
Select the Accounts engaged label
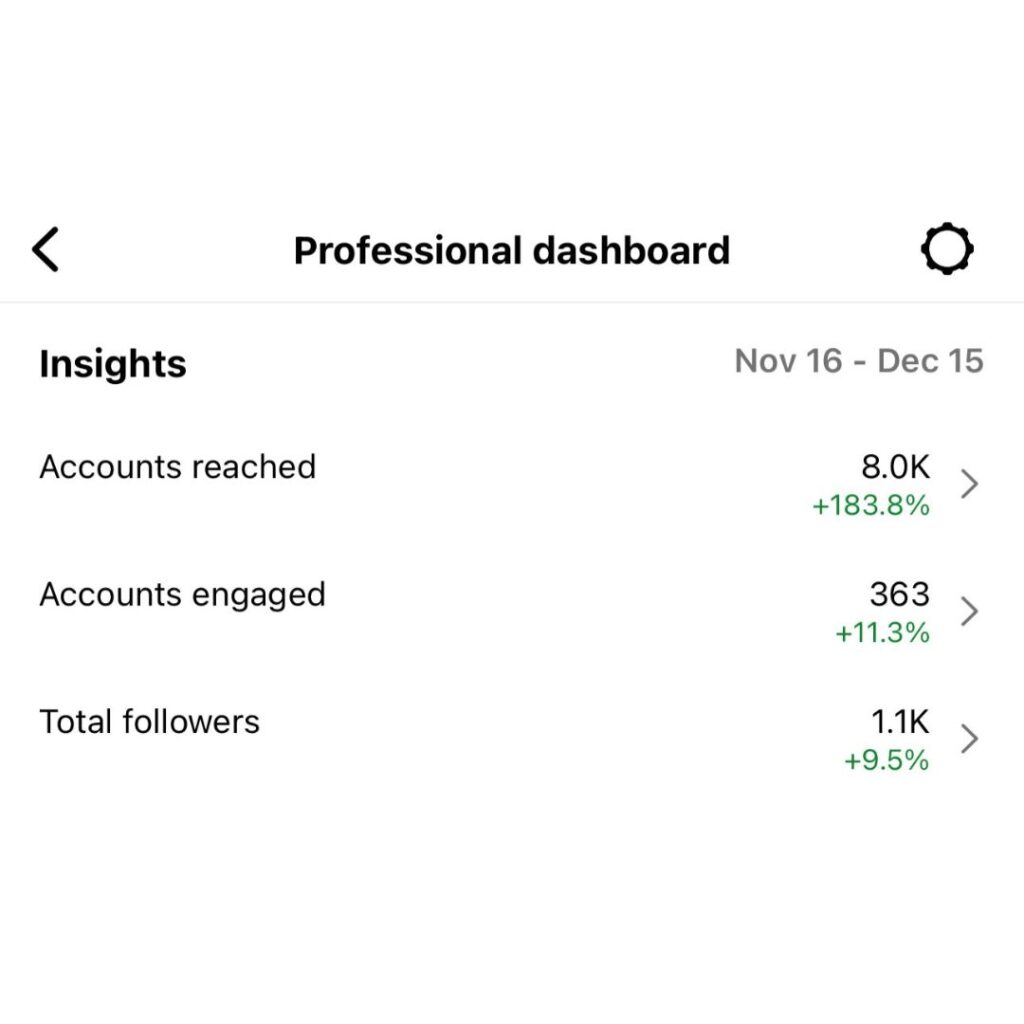182,595
